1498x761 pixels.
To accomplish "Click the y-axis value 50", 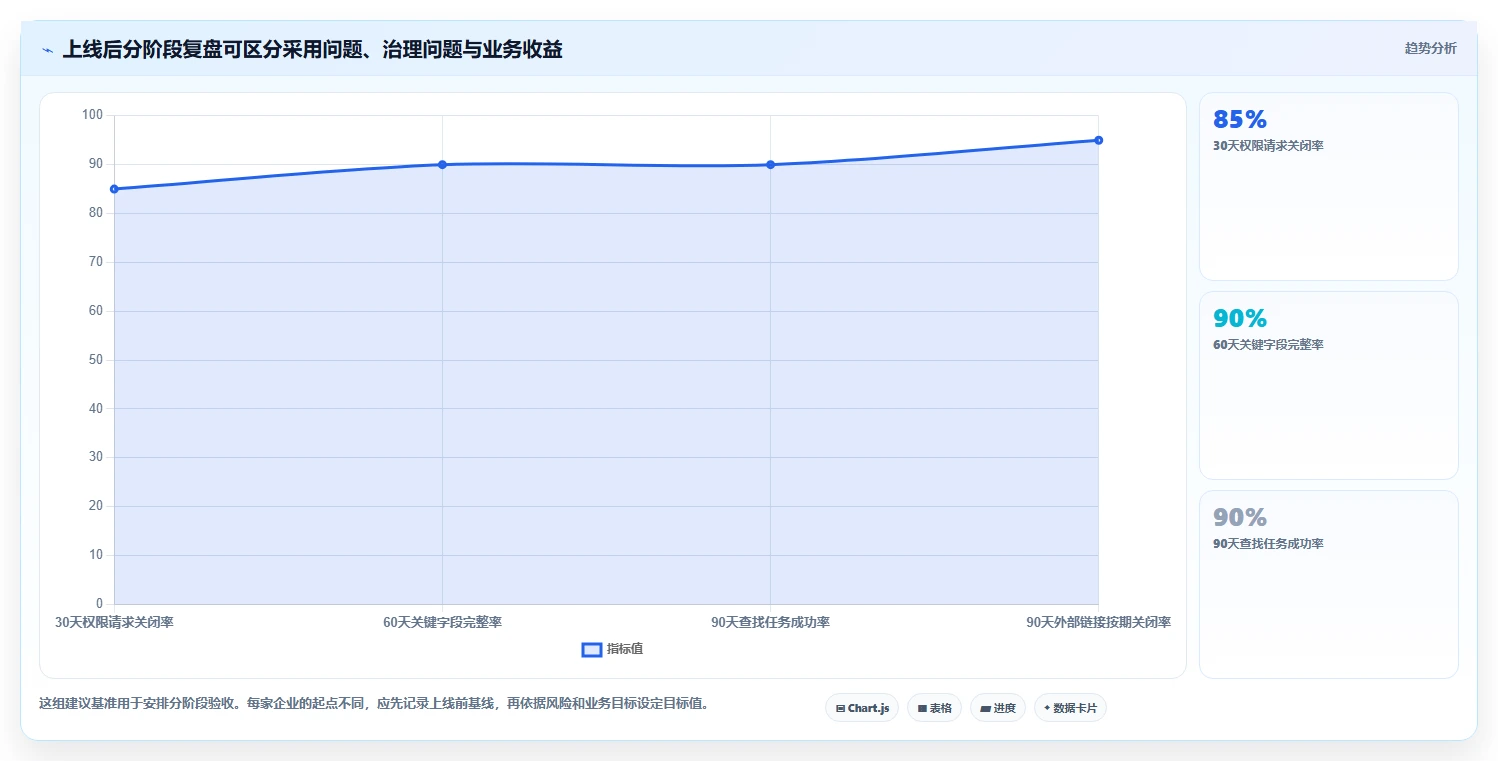I will 96,359.
